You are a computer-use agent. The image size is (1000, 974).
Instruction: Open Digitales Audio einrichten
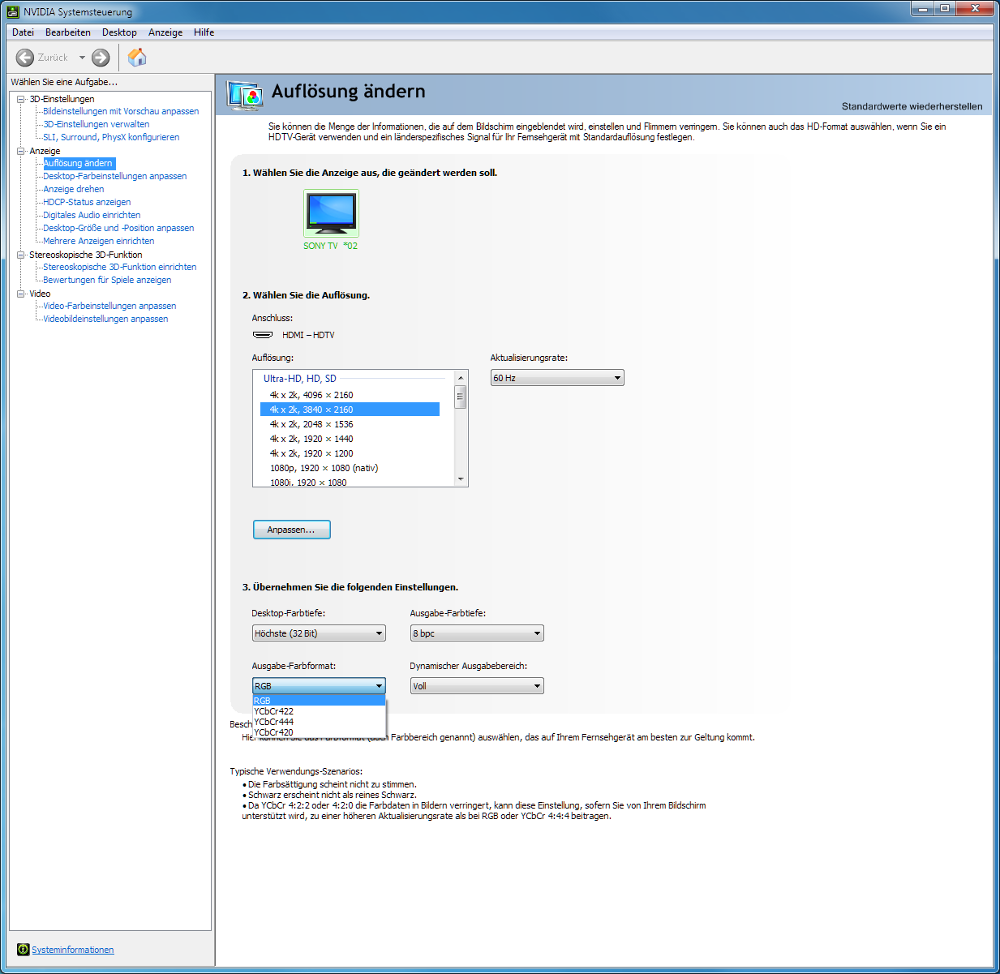[x=92, y=215]
